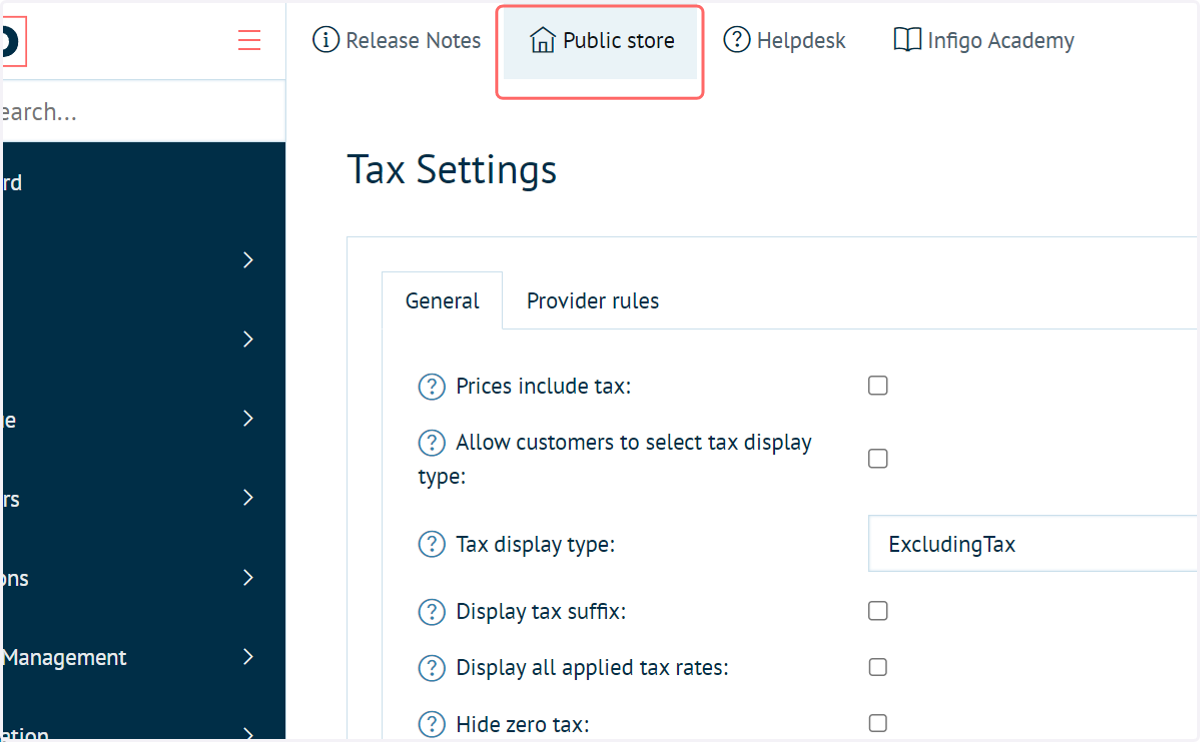Click help icon beside Hide zero tax

[431, 723]
